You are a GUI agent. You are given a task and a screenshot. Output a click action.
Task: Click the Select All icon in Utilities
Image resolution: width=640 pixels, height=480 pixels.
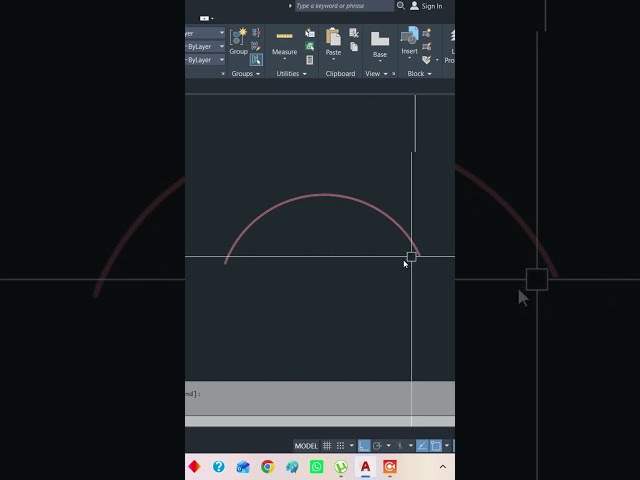coord(310,46)
